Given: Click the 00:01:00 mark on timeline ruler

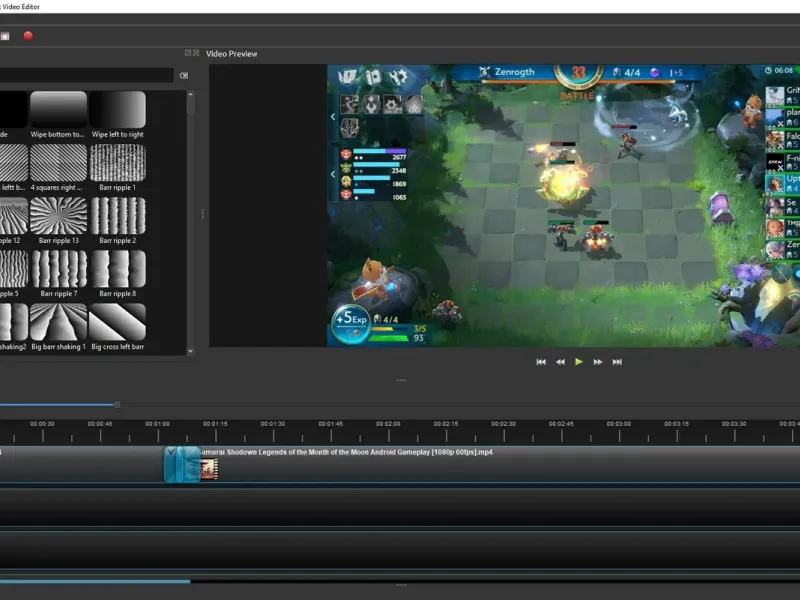Looking at the screenshot, I should click(x=157, y=424).
